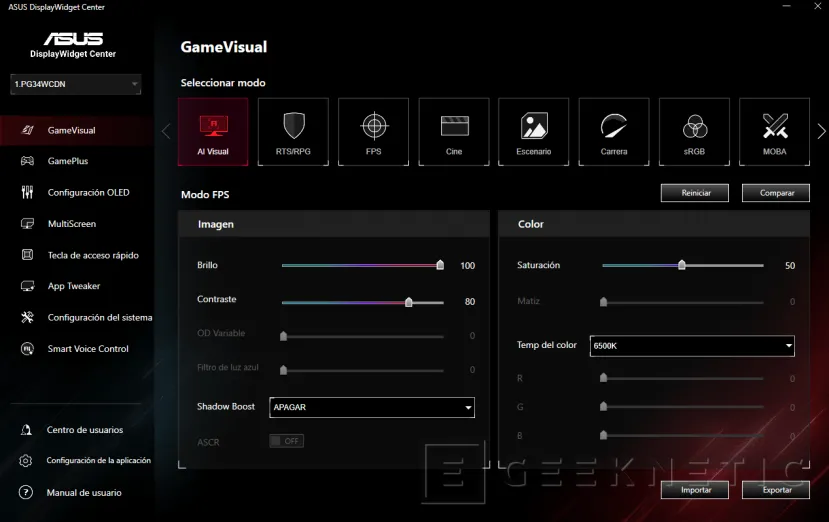Click the B color channel slider
The width and height of the screenshot is (829, 522).
coord(683,435)
